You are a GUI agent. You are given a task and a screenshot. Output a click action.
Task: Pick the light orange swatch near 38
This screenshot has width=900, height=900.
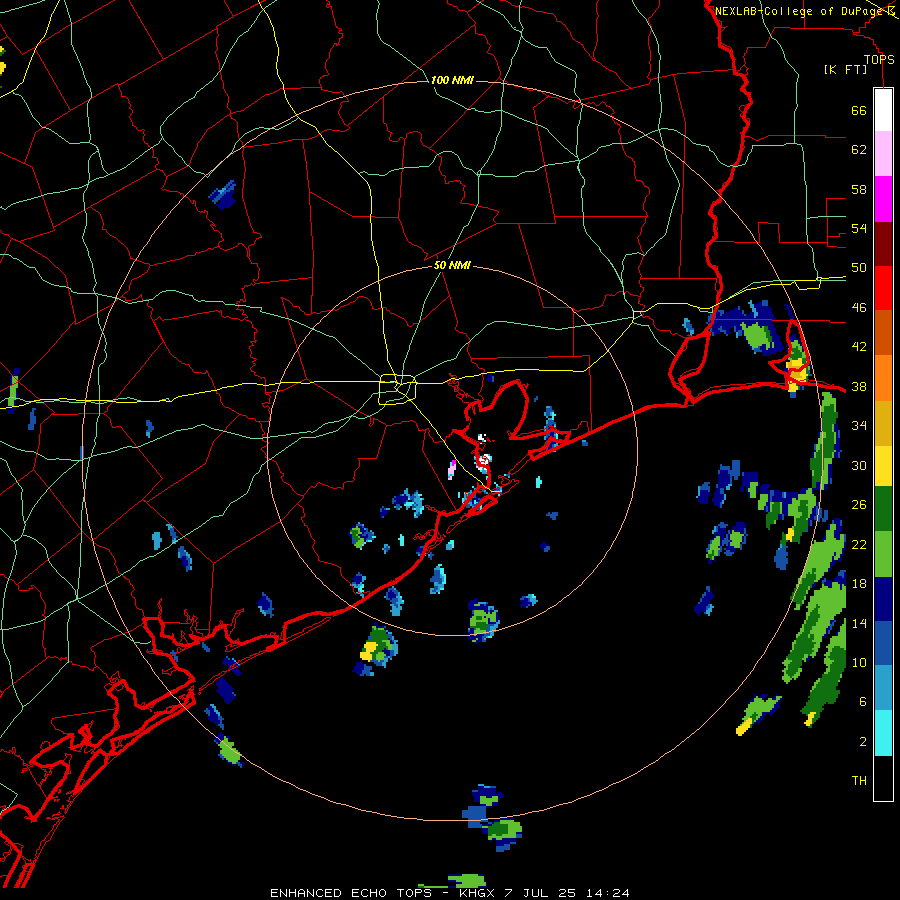click(x=883, y=378)
